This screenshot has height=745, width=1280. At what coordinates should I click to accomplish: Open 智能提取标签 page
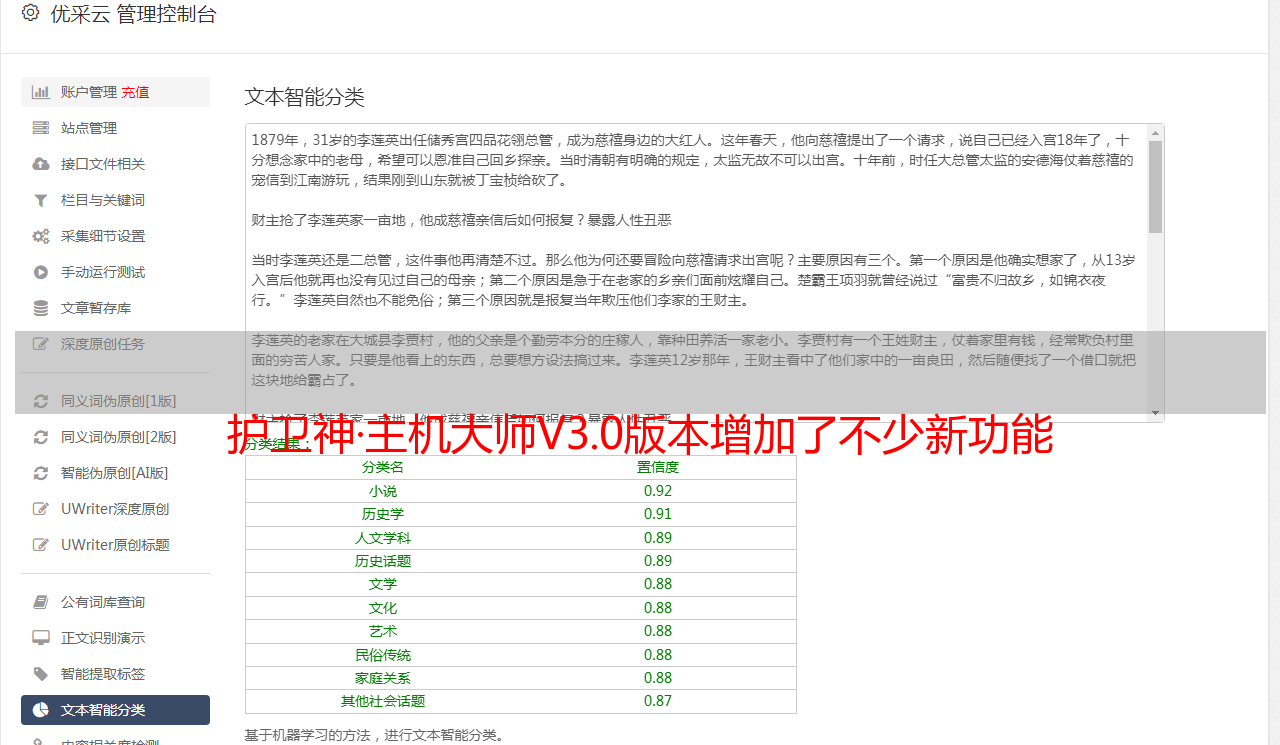tap(115, 674)
